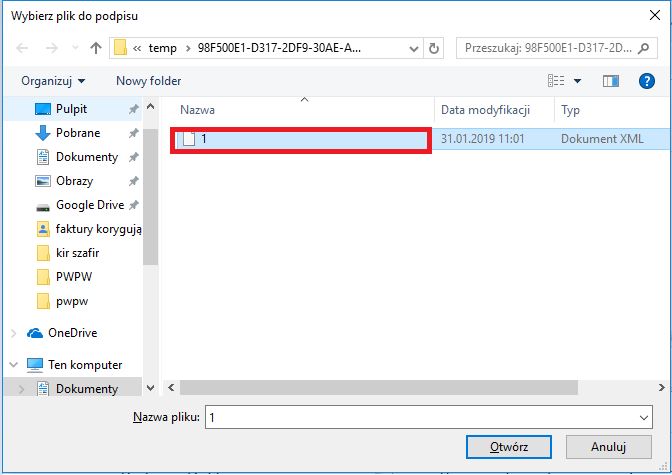Click the horizontal scrollbar in file list
Screen dimensions: 672x475
(400, 386)
